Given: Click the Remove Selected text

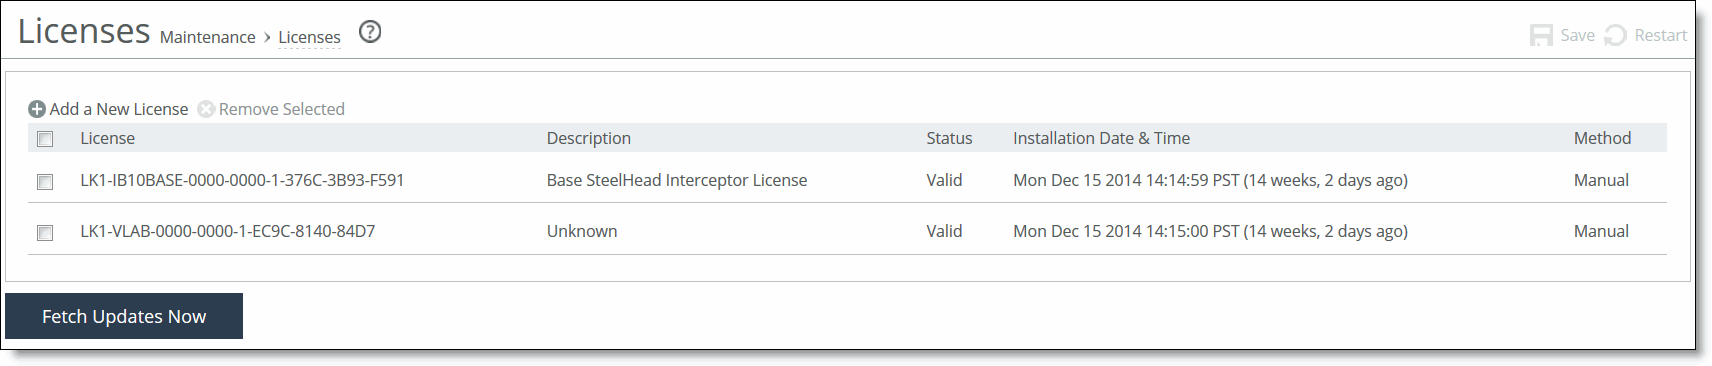Looking at the screenshot, I should [282, 109].
